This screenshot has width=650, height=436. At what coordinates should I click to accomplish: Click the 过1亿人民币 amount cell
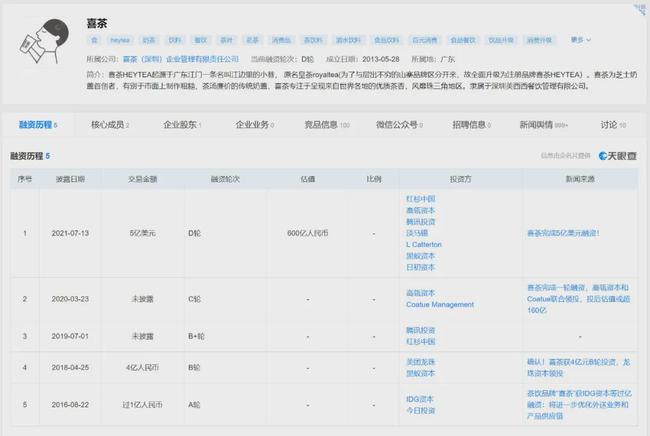click(142, 405)
